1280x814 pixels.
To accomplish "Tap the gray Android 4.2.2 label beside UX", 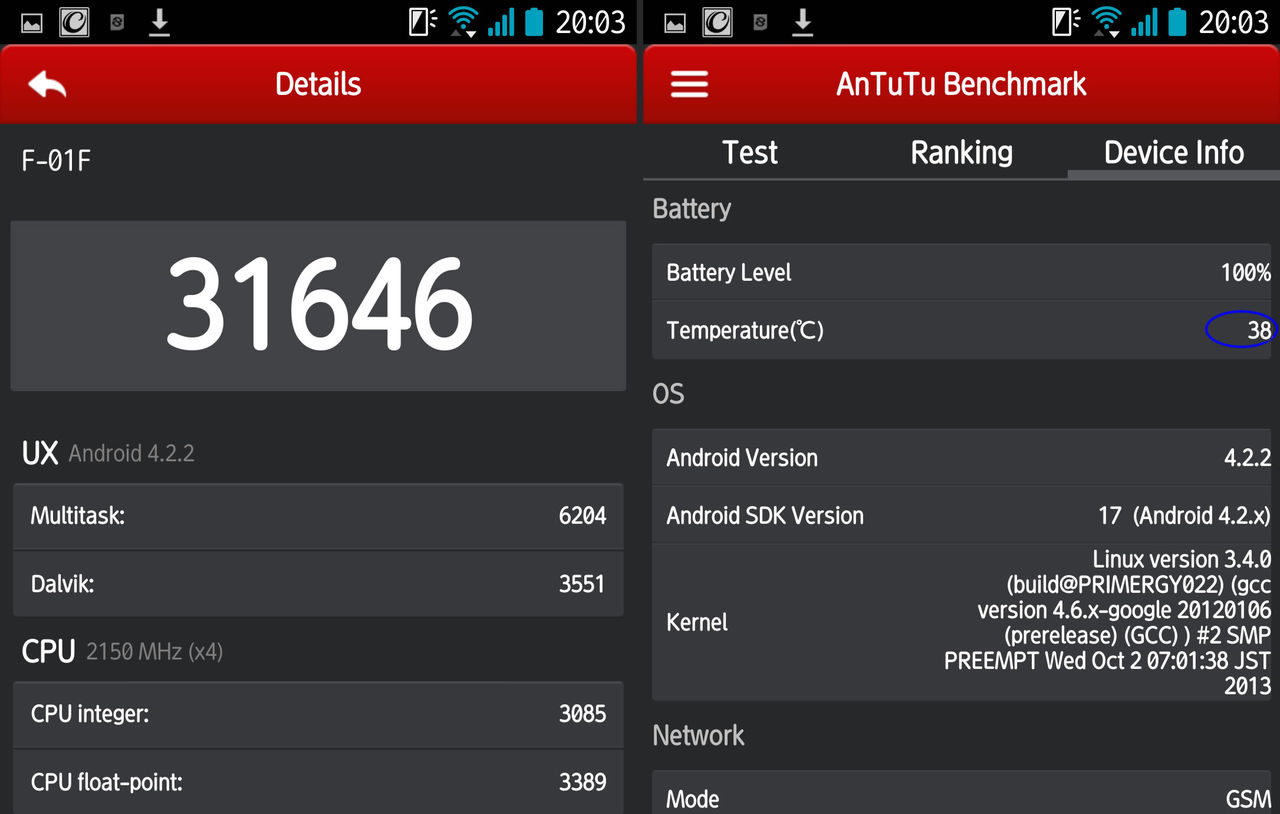I will point(131,454).
